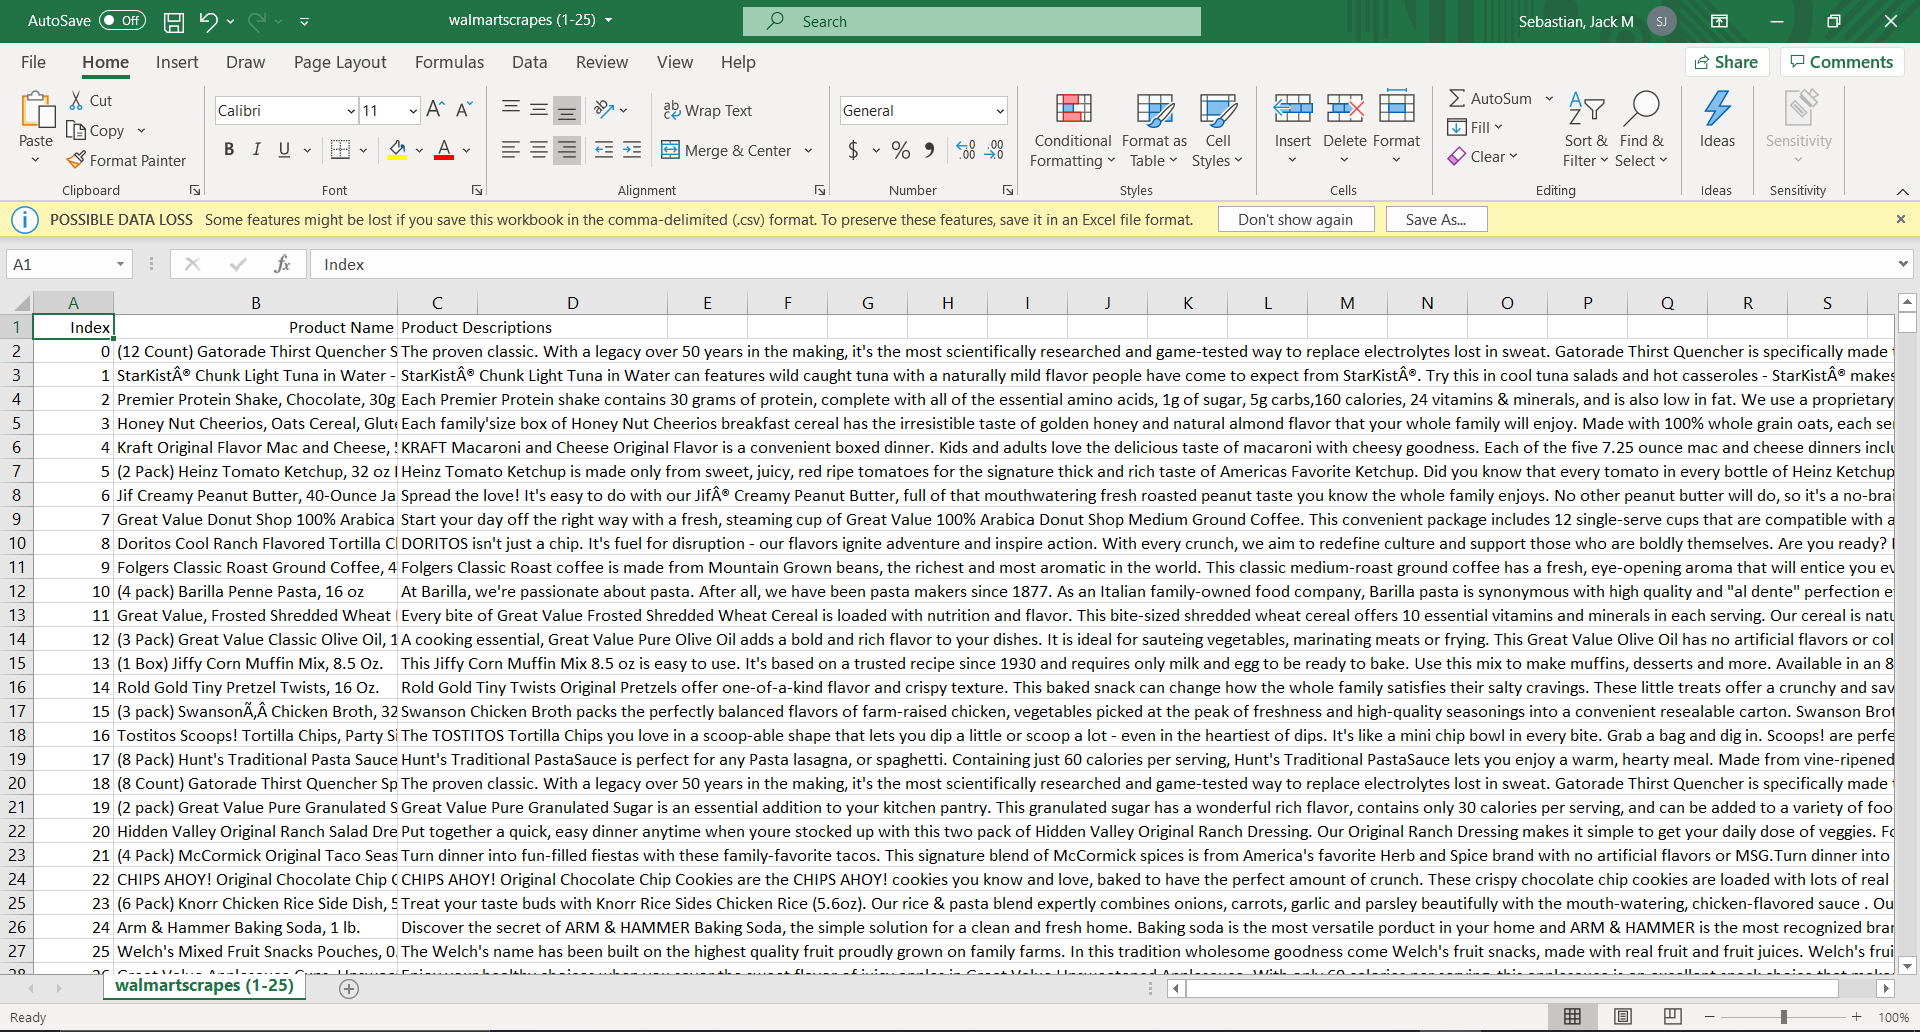Add a new sheet with the plus icon

[349, 988]
